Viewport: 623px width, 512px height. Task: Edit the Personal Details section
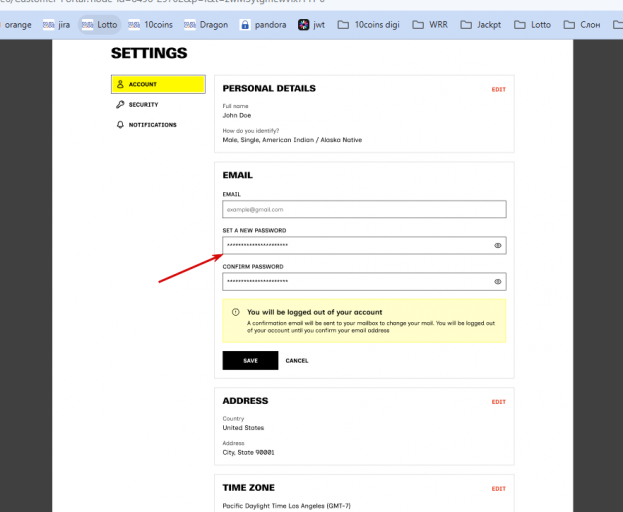[499, 89]
